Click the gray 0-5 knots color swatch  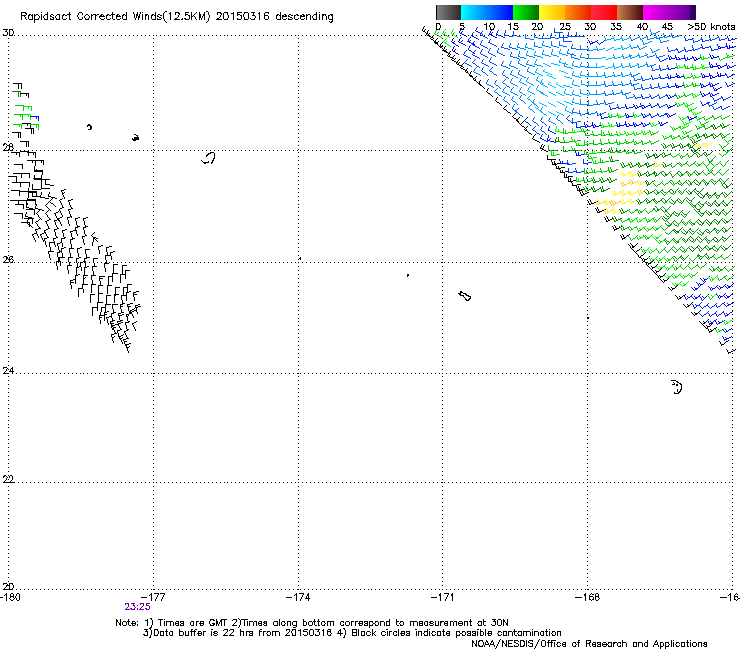448,12
